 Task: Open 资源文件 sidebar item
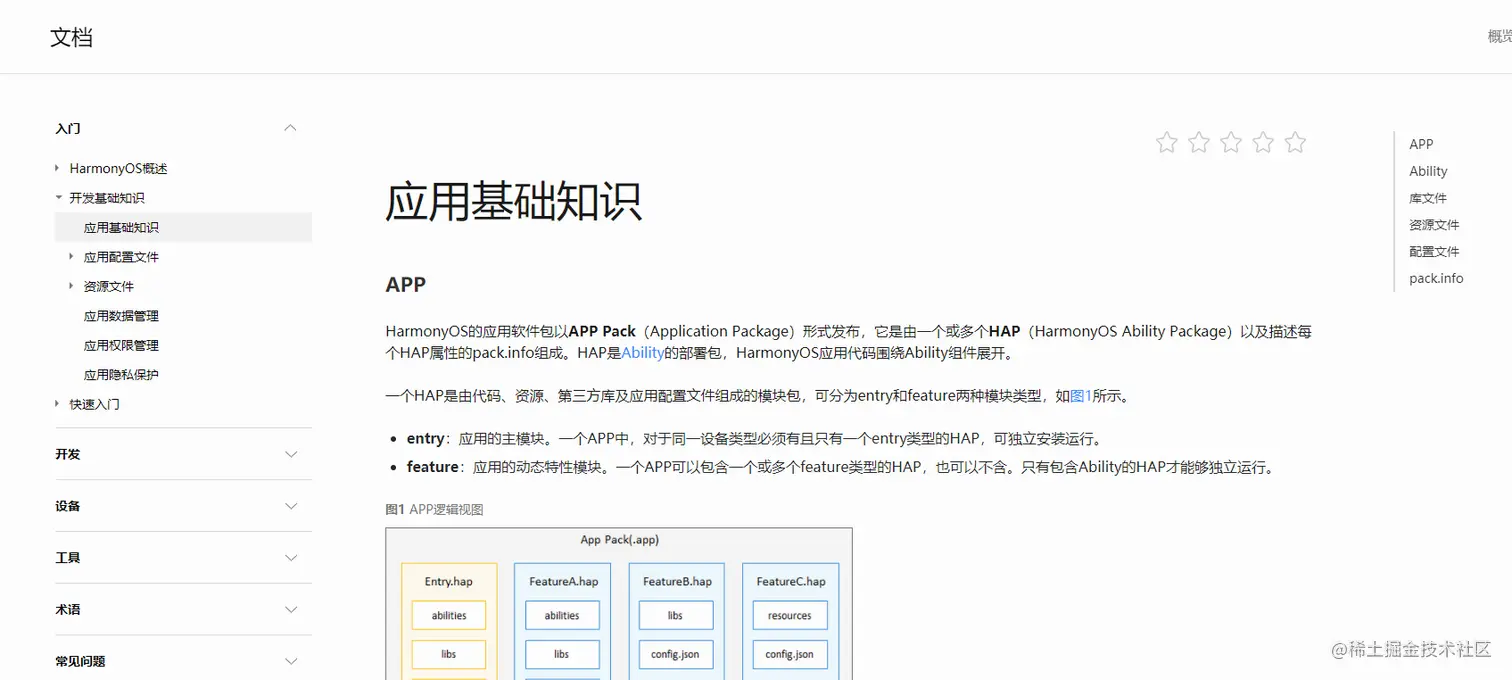click(109, 286)
